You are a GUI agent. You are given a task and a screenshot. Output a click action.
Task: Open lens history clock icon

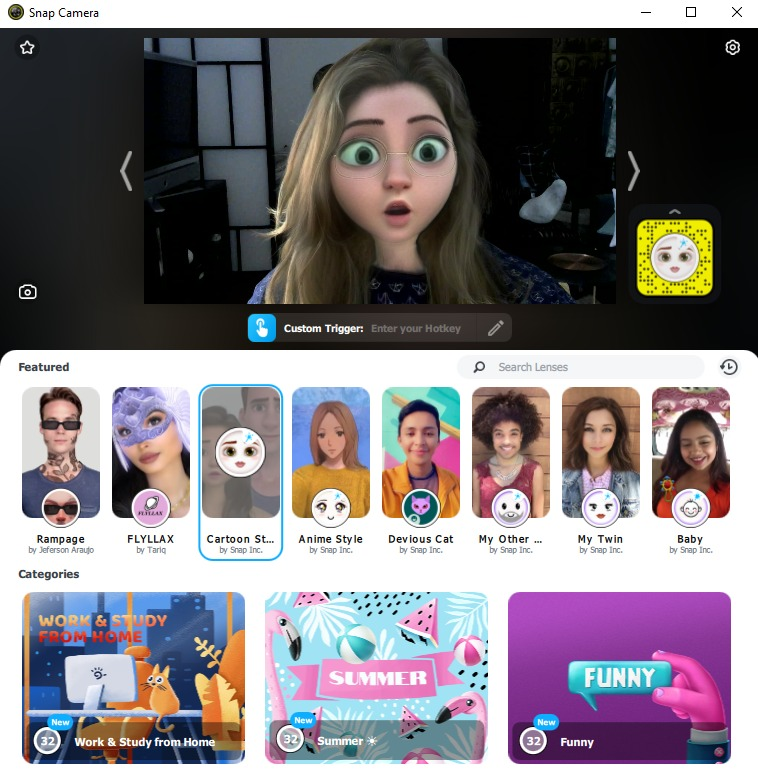tap(729, 367)
